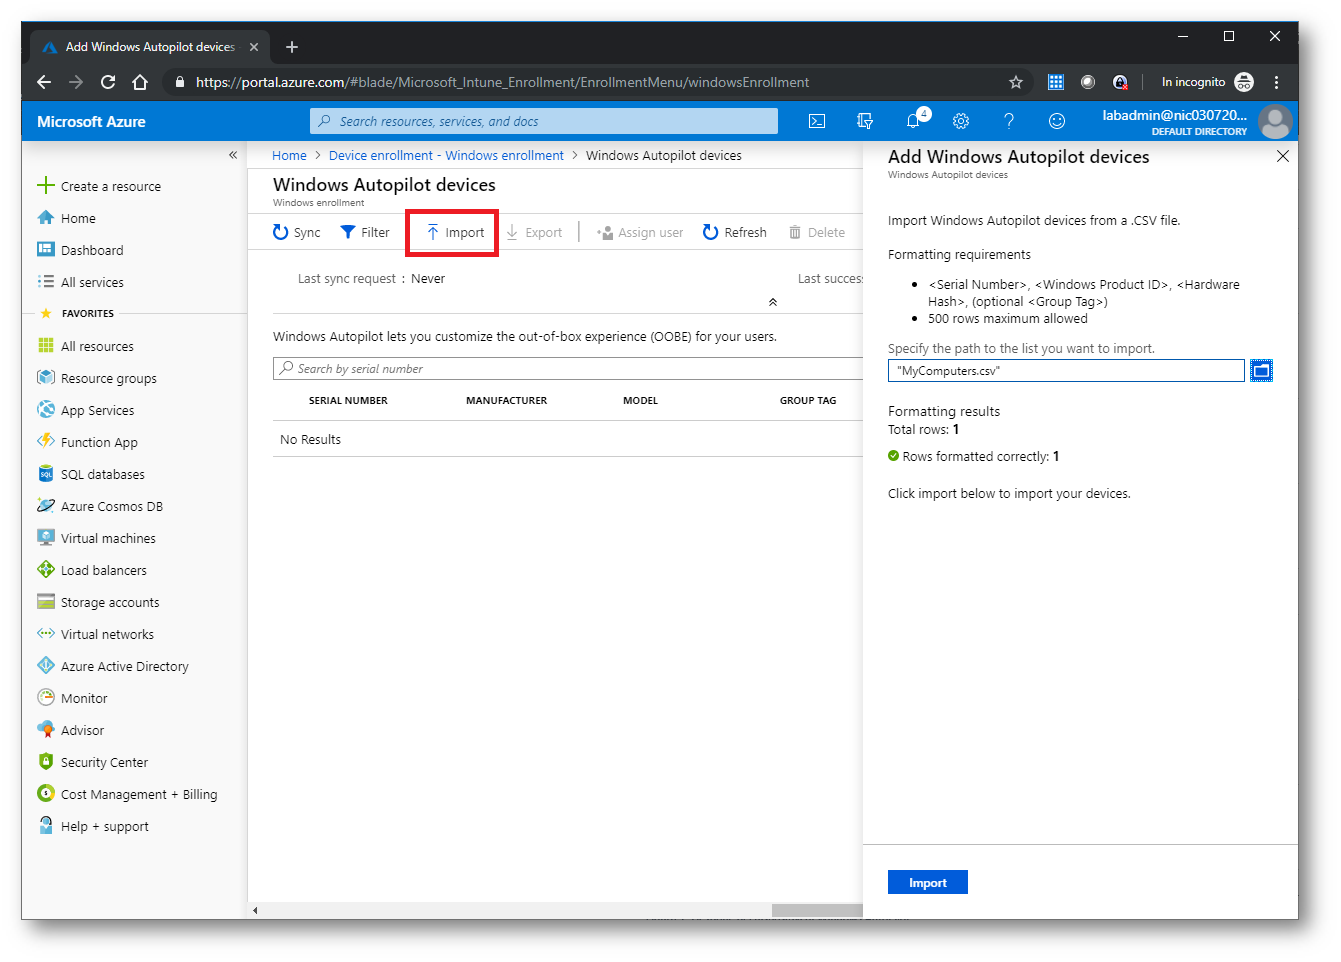The height and width of the screenshot is (962, 1341).
Task: Sort by MANUFACTURER column header
Action: pos(506,400)
